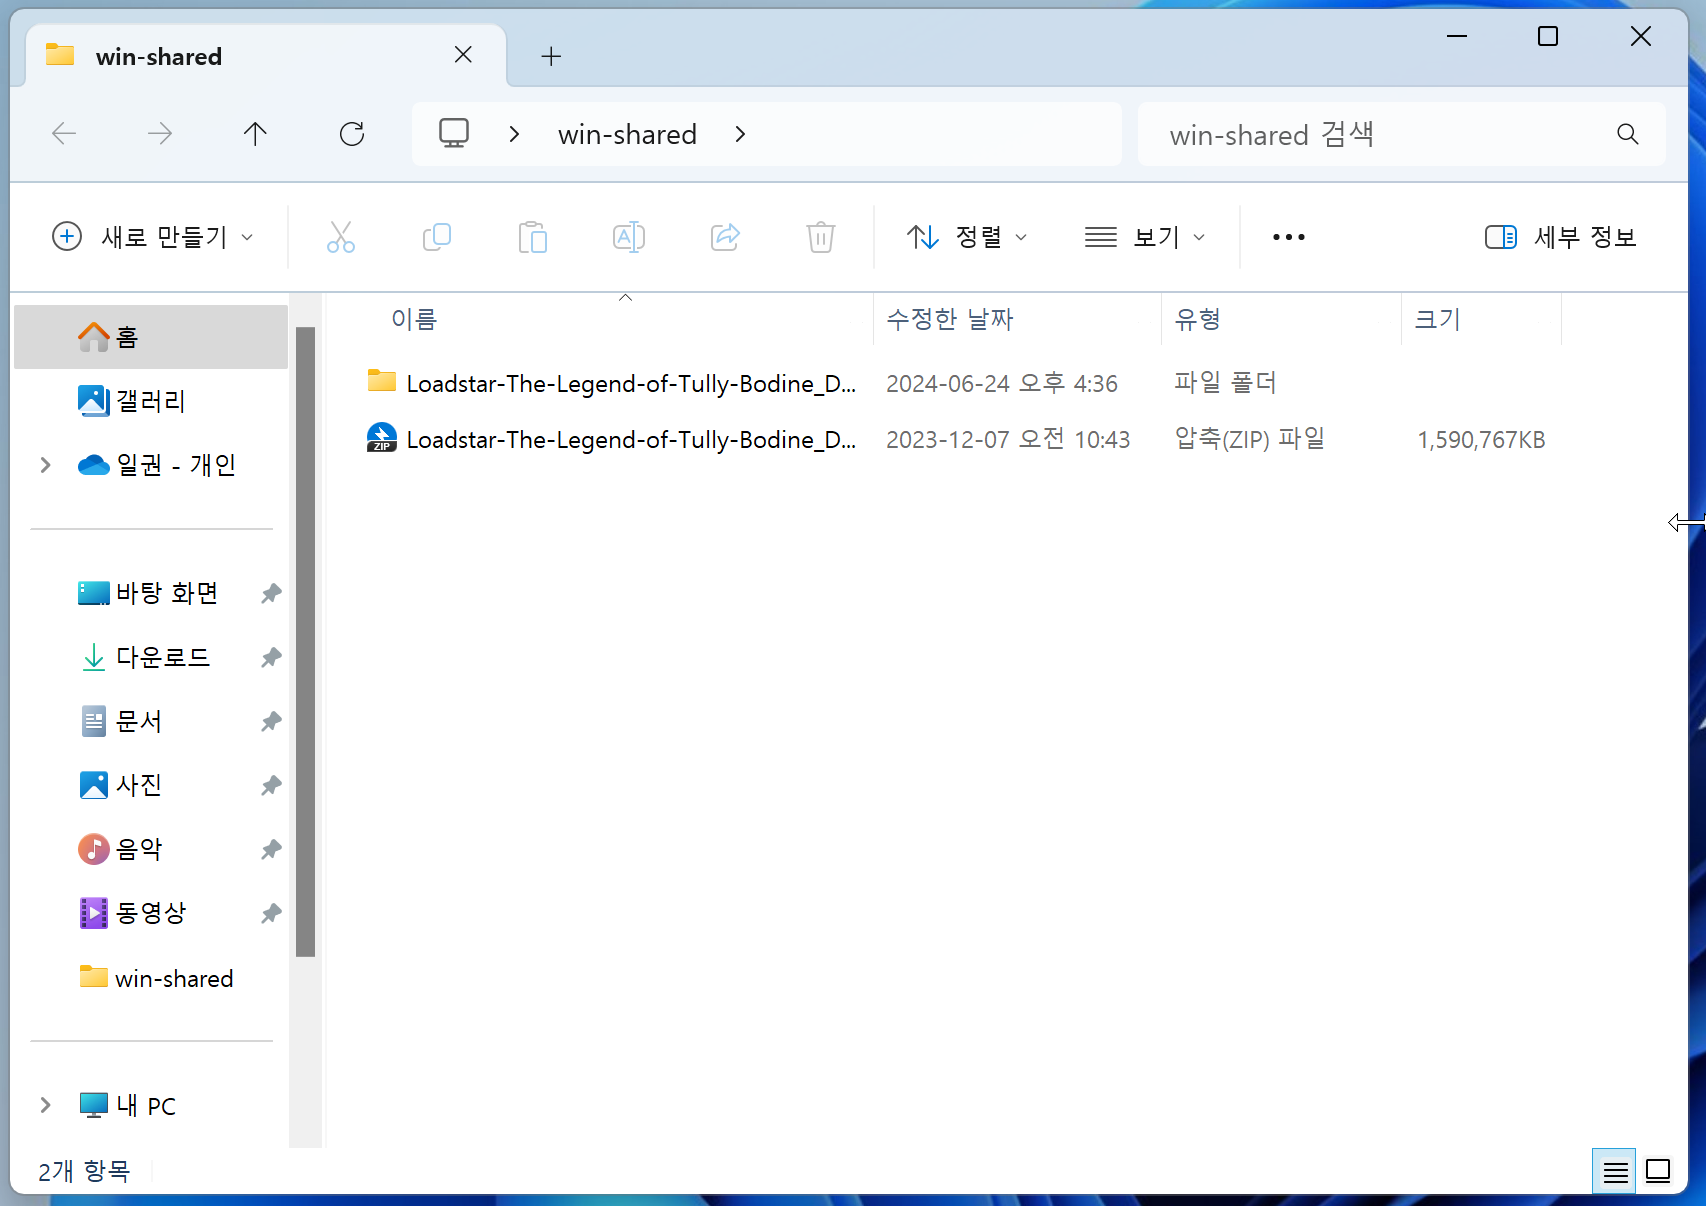The width and height of the screenshot is (1706, 1206).
Task: Click pin icon next to 동영상
Action: click(x=271, y=913)
